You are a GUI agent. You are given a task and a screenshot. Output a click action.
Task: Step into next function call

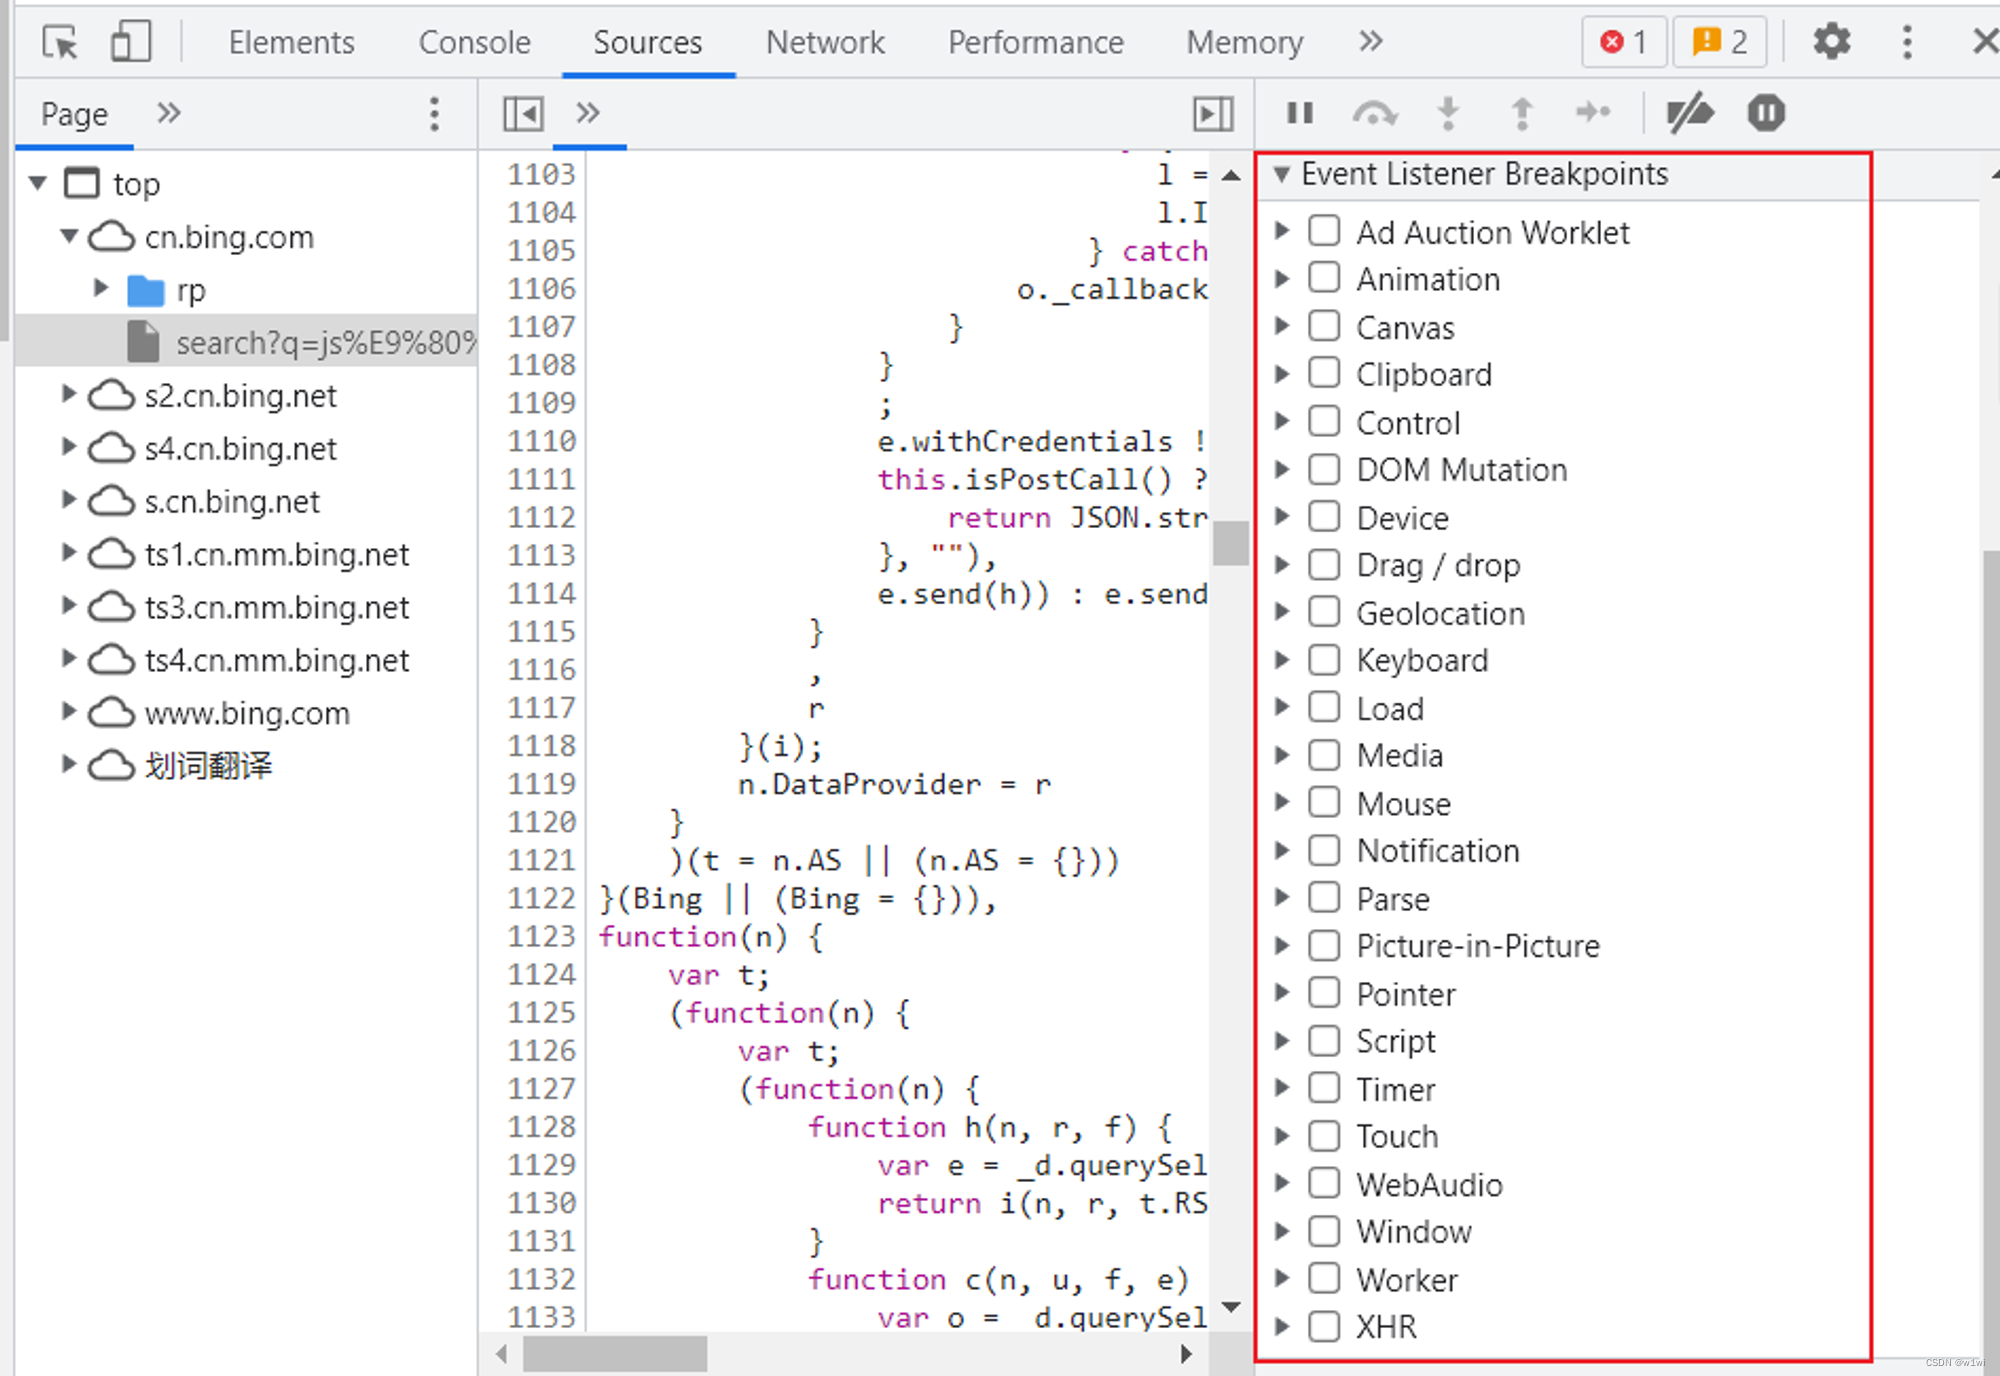pos(1448,113)
